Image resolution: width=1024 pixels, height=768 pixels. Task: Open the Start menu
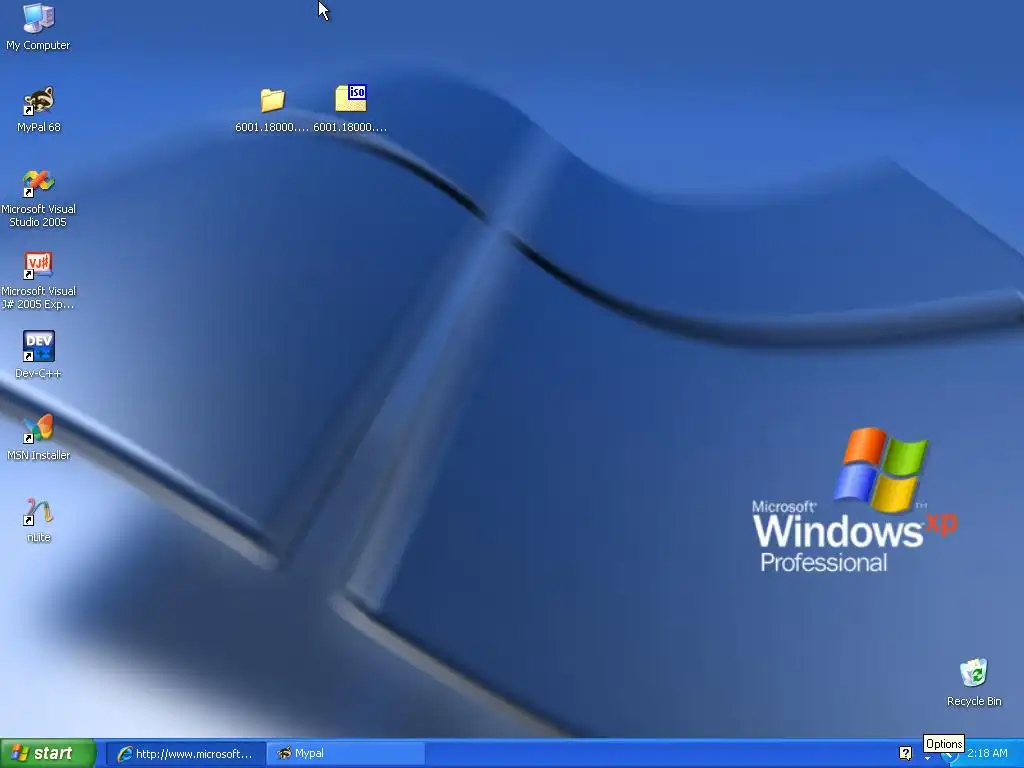pos(48,754)
